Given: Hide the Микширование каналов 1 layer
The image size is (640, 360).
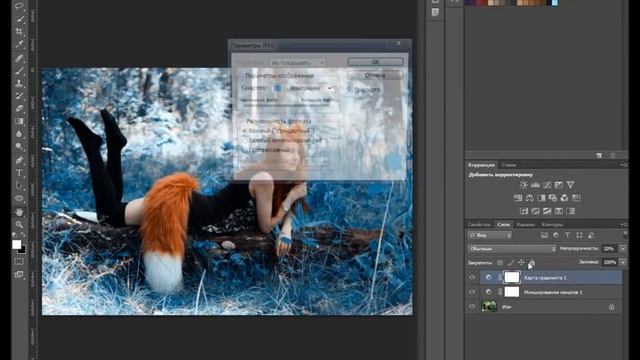Looking at the screenshot, I should click(x=472, y=292).
